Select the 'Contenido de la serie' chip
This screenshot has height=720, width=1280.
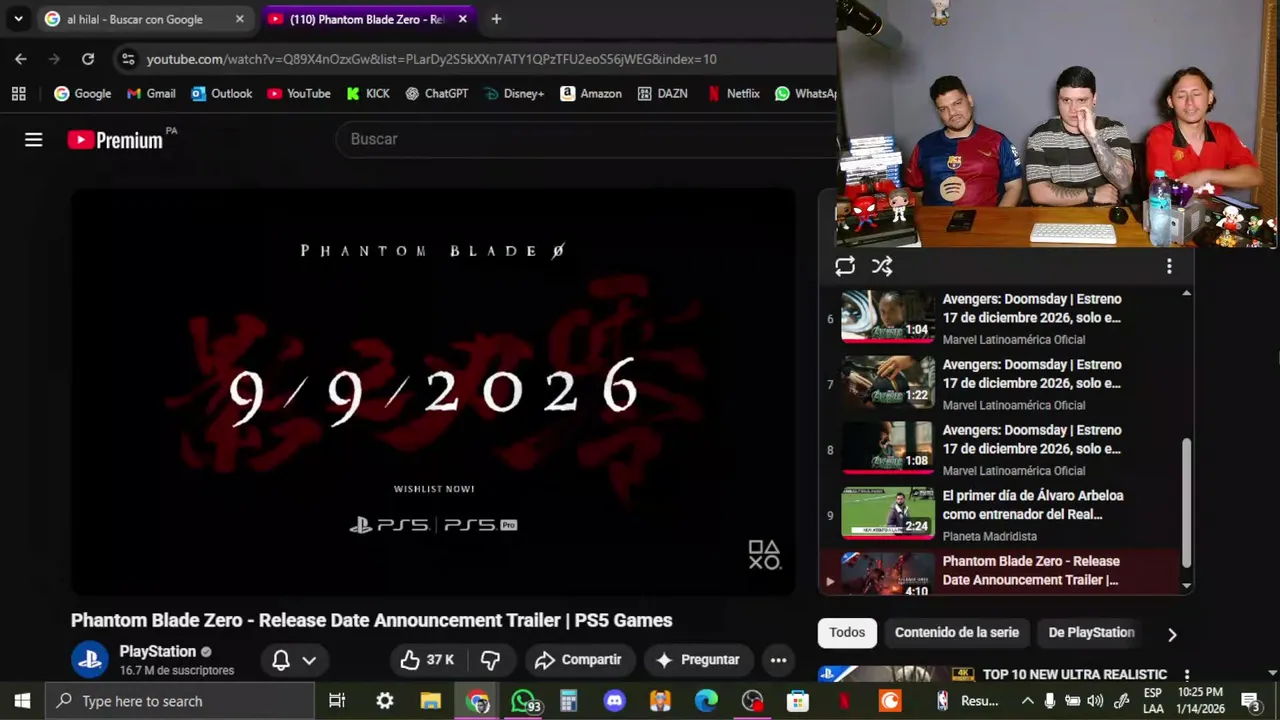[x=957, y=633]
